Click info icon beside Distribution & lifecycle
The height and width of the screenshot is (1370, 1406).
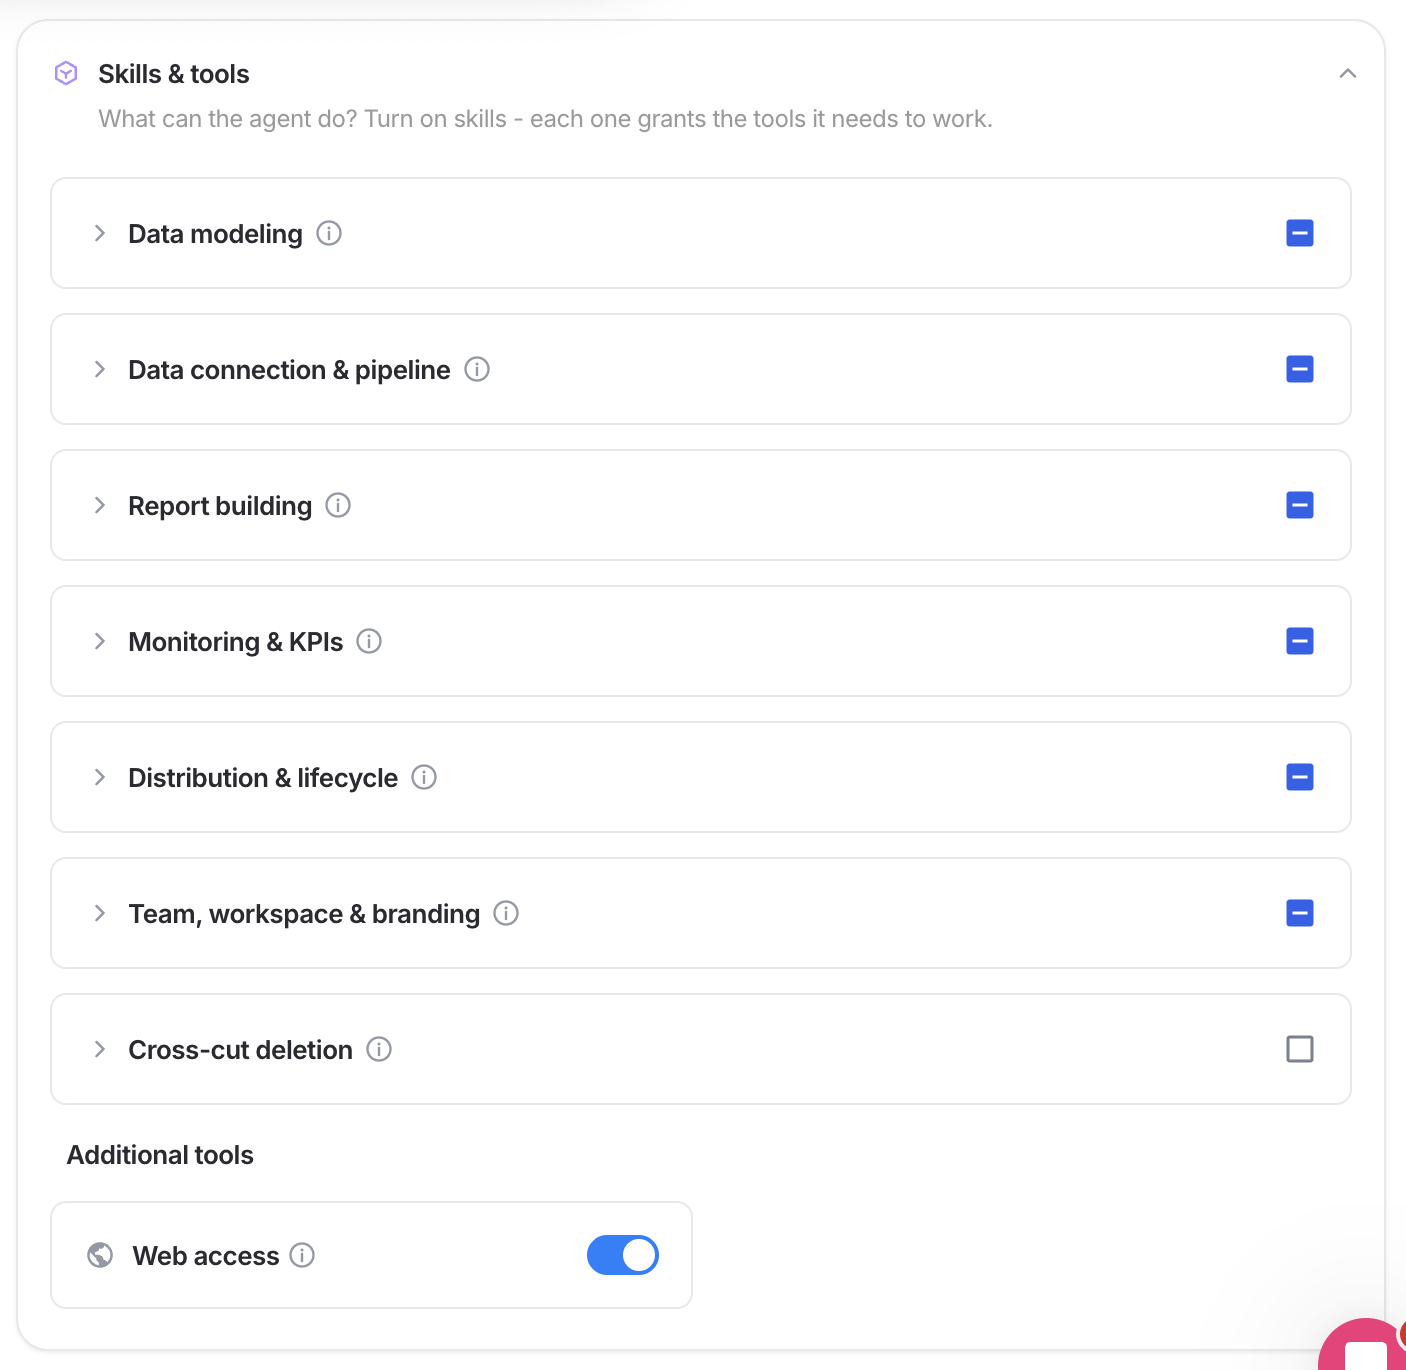coord(424,777)
